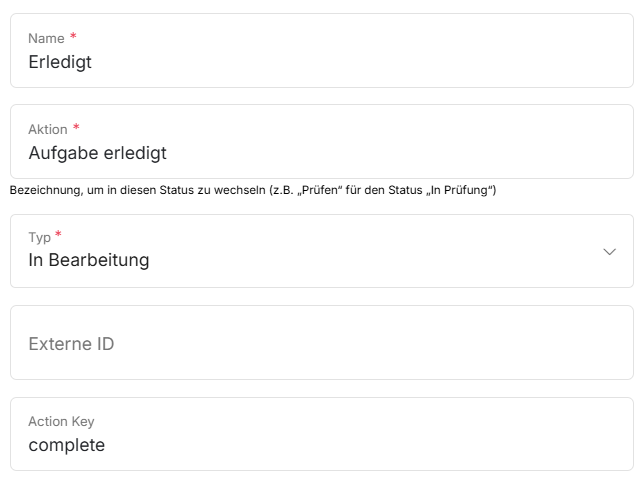This screenshot has width=641, height=479.
Task: Click the red asterisk beside Aktion
Action: tap(77, 128)
